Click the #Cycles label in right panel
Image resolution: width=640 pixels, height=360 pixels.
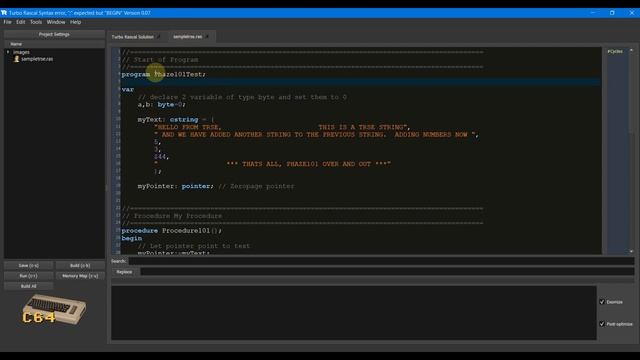[x=615, y=51]
